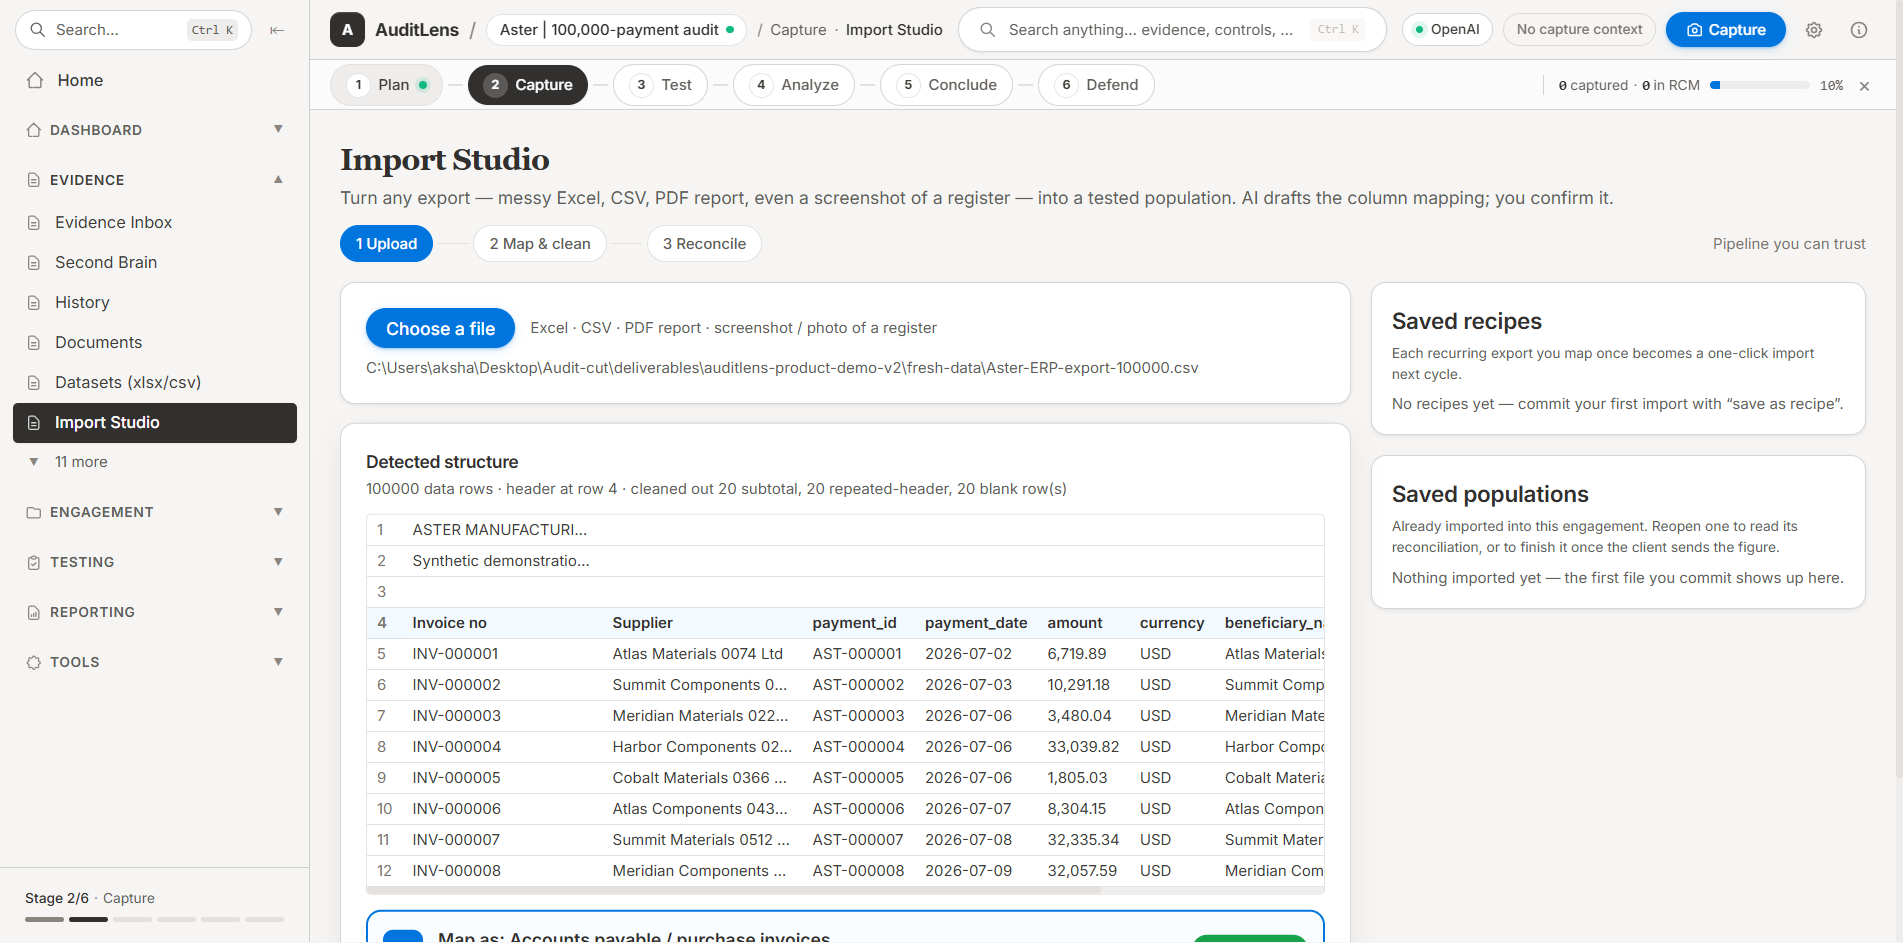The width and height of the screenshot is (1903, 943).
Task: Open the Home page in sidebar
Action: 80,80
